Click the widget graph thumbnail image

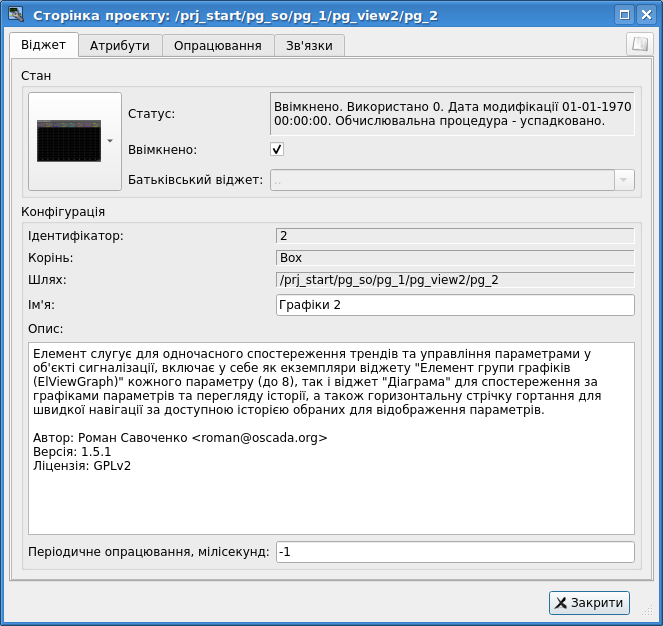(68, 141)
